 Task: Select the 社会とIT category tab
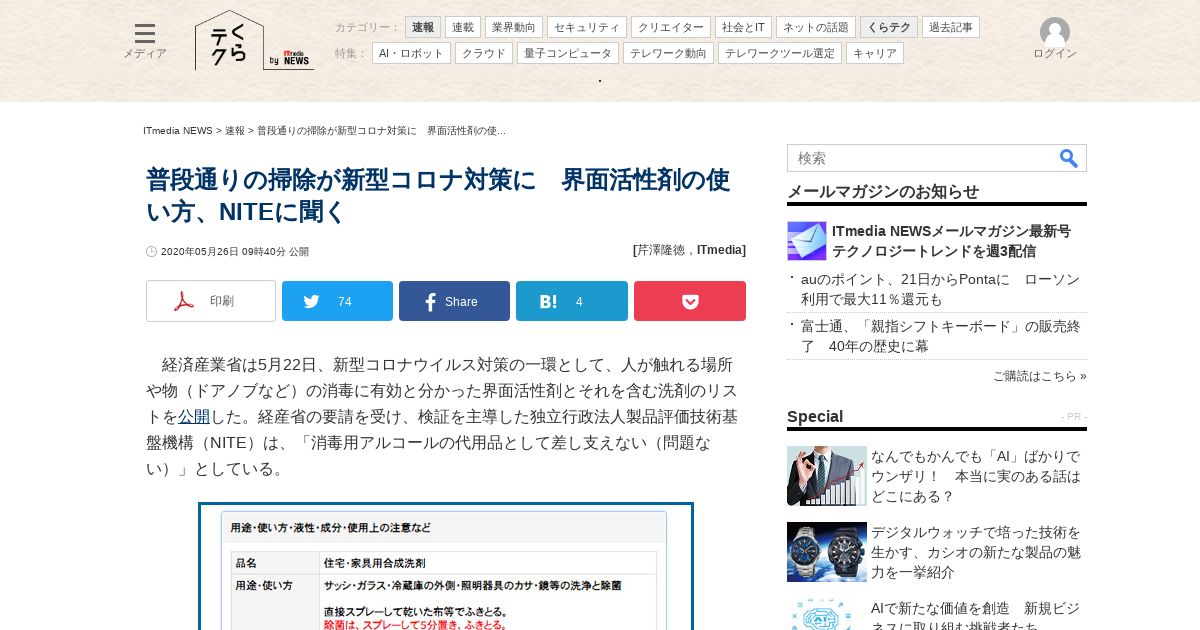tap(744, 27)
